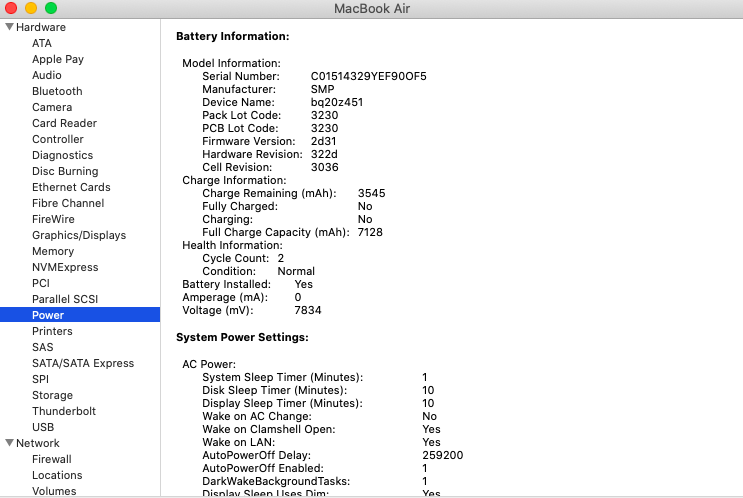Viewport: 743px width, 498px height.
Task: Select Memory in the Hardware list
Action: point(53,251)
